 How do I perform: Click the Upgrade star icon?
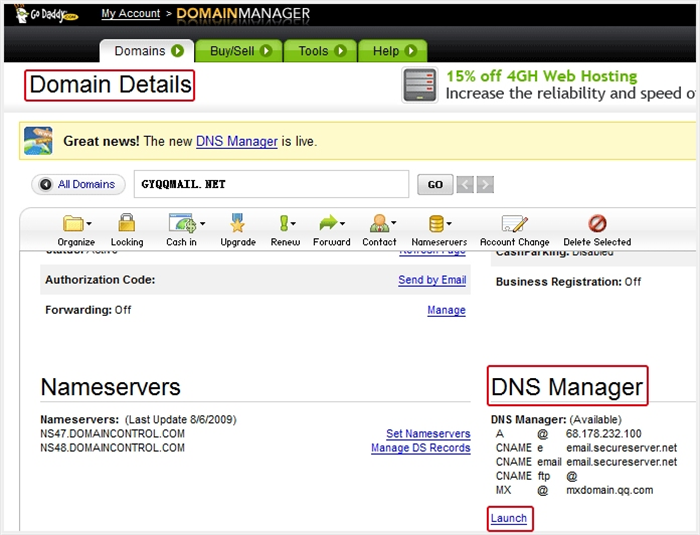[x=237, y=224]
